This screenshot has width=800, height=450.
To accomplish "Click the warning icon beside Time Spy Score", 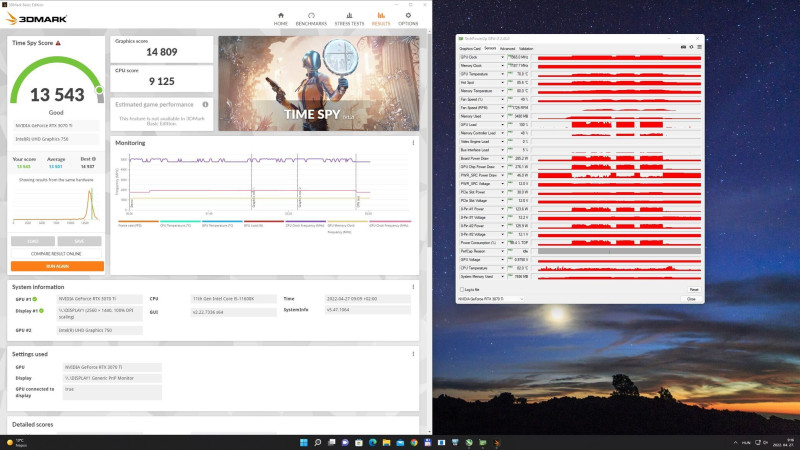I will pos(58,43).
